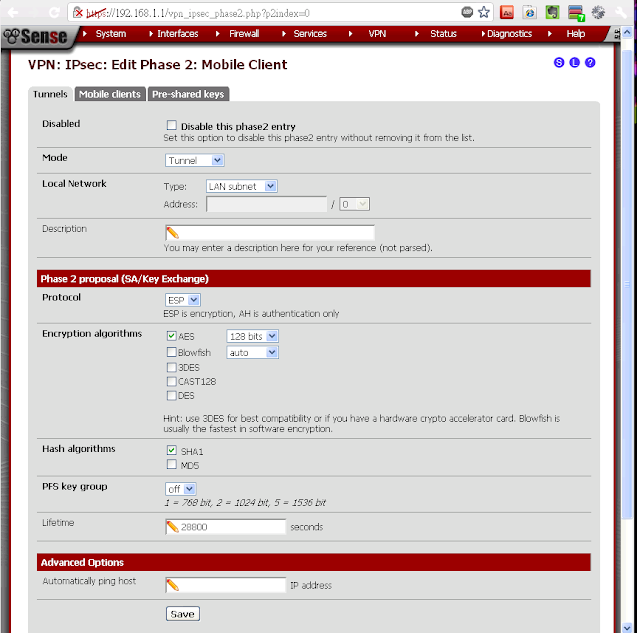Image resolution: width=640 pixels, height=633 pixels.
Task: Open AES 128 bits key length dropdown
Action: (253, 336)
